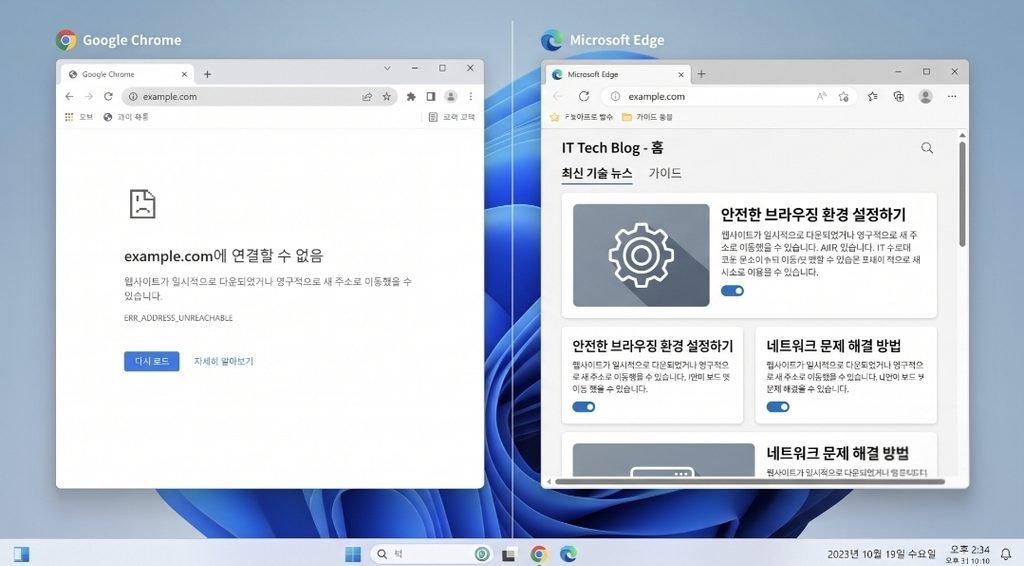1024x566 pixels.
Task: Open reading list at right of Chrome bookmarks bar
Action: click(451, 117)
